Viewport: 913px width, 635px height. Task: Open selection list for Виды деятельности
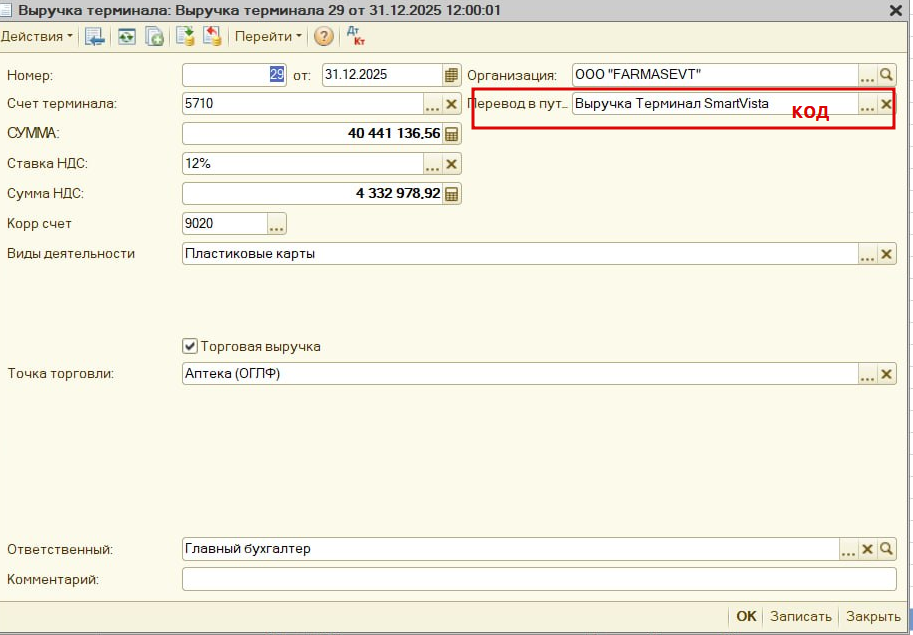point(868,254)
